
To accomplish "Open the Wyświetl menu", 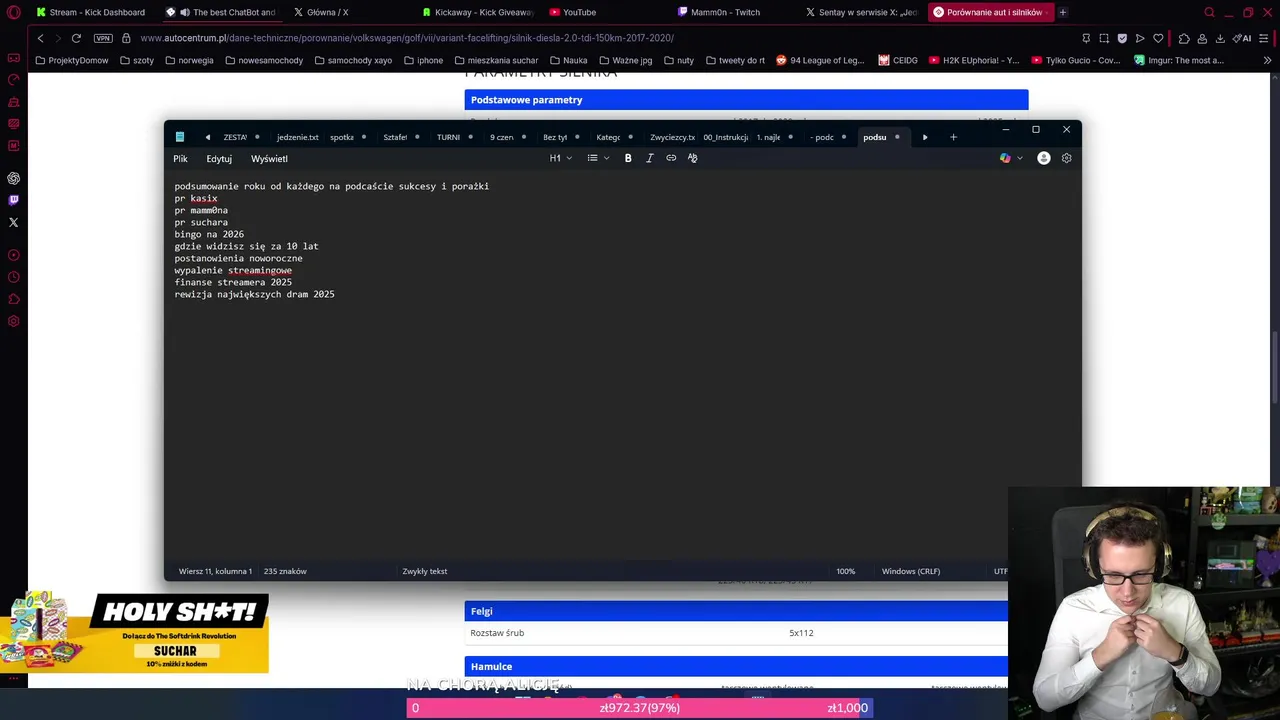I will [269, 158].
